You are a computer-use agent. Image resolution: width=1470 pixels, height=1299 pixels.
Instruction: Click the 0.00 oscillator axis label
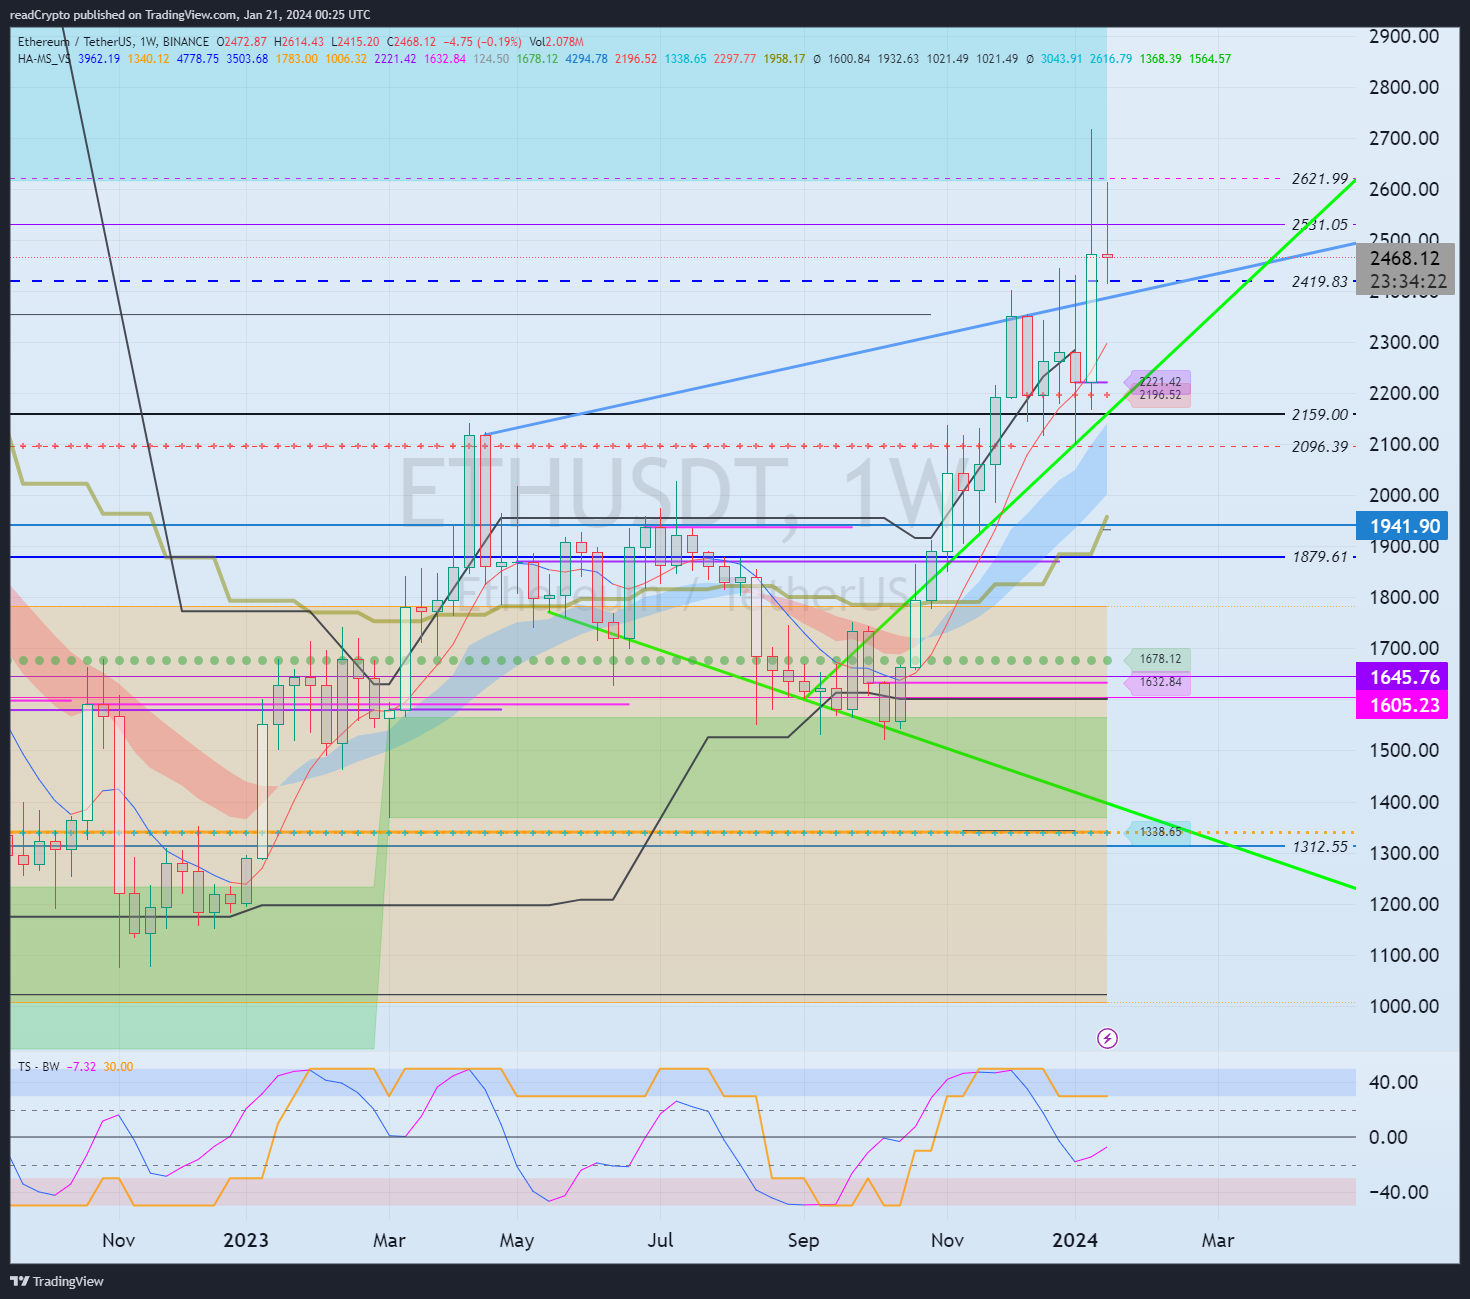click(1388, 1137)
